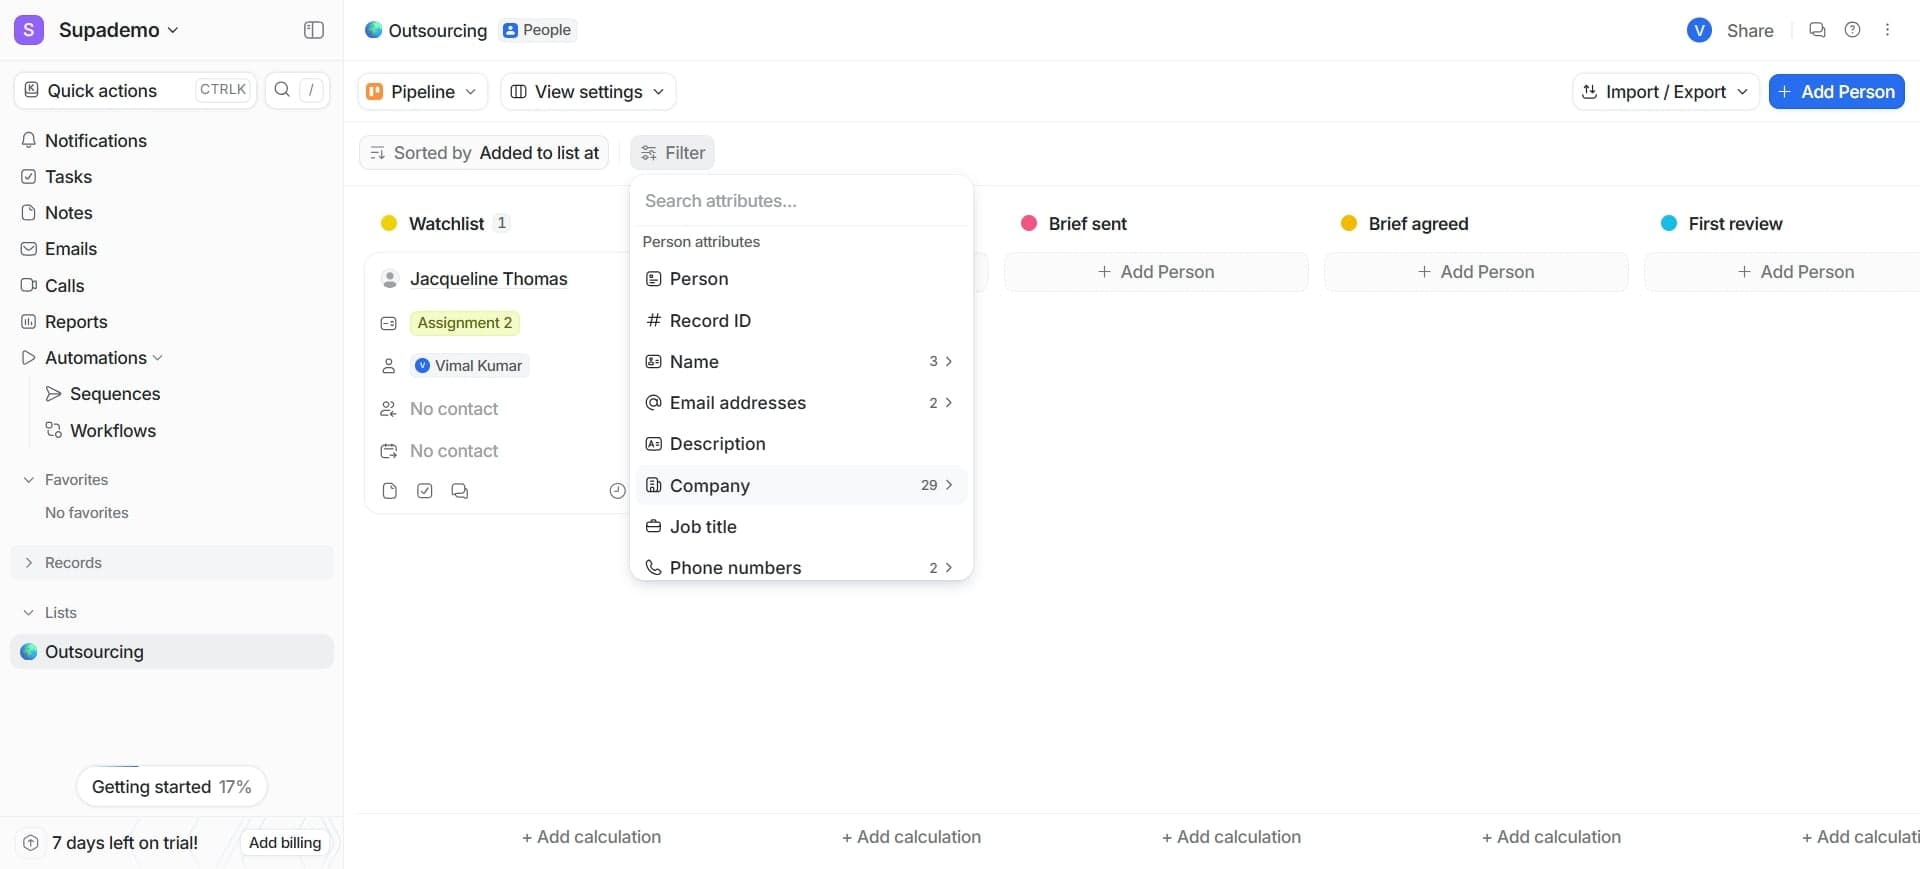Expand the Name attribute submenu
This screenshot has height=869, width=1920.
tap(801, 362)
